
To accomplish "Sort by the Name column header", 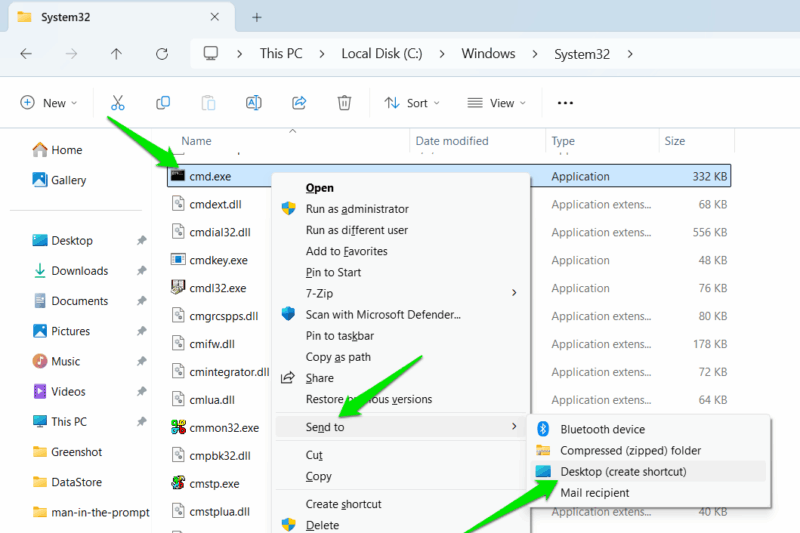I will click(196, 141).
